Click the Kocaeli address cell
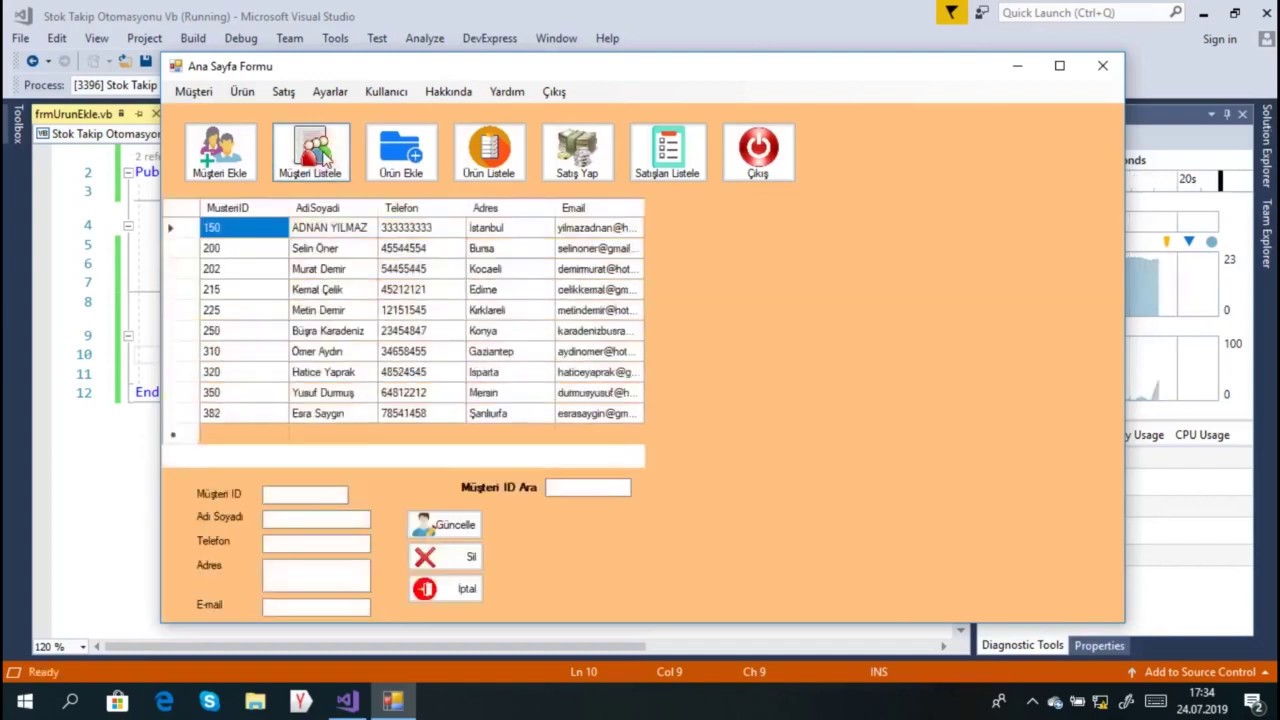 tap(509, 269)
